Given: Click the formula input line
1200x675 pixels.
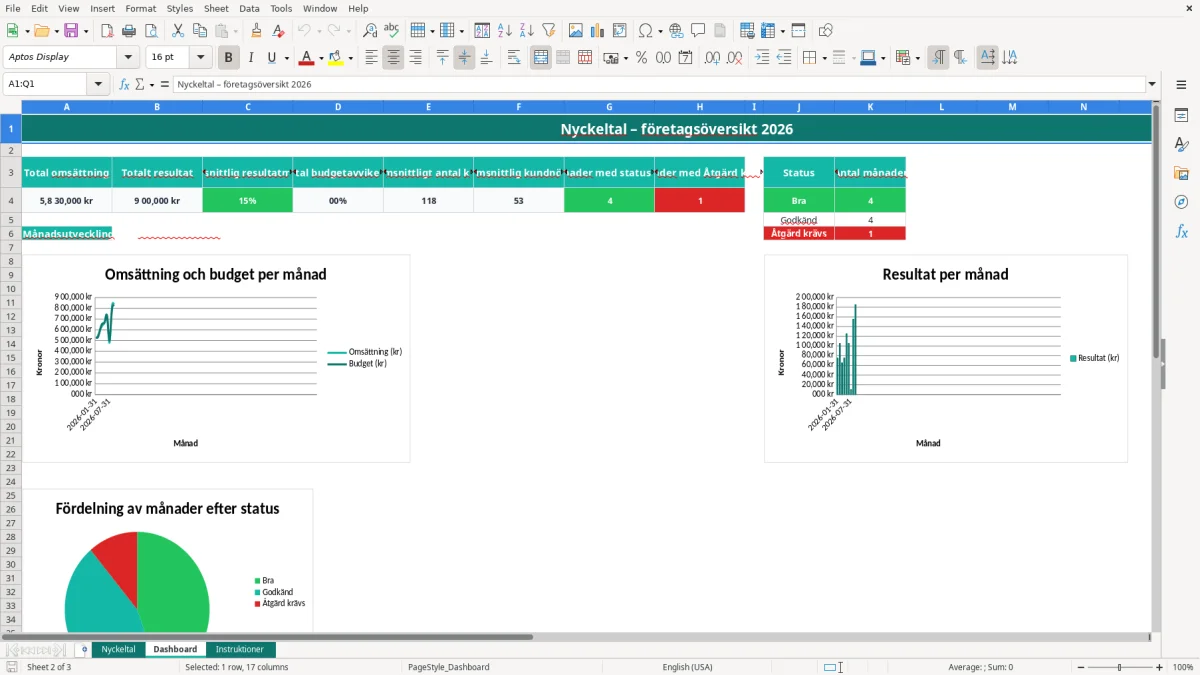Looking at the screenshot, I should pos(659,84).
